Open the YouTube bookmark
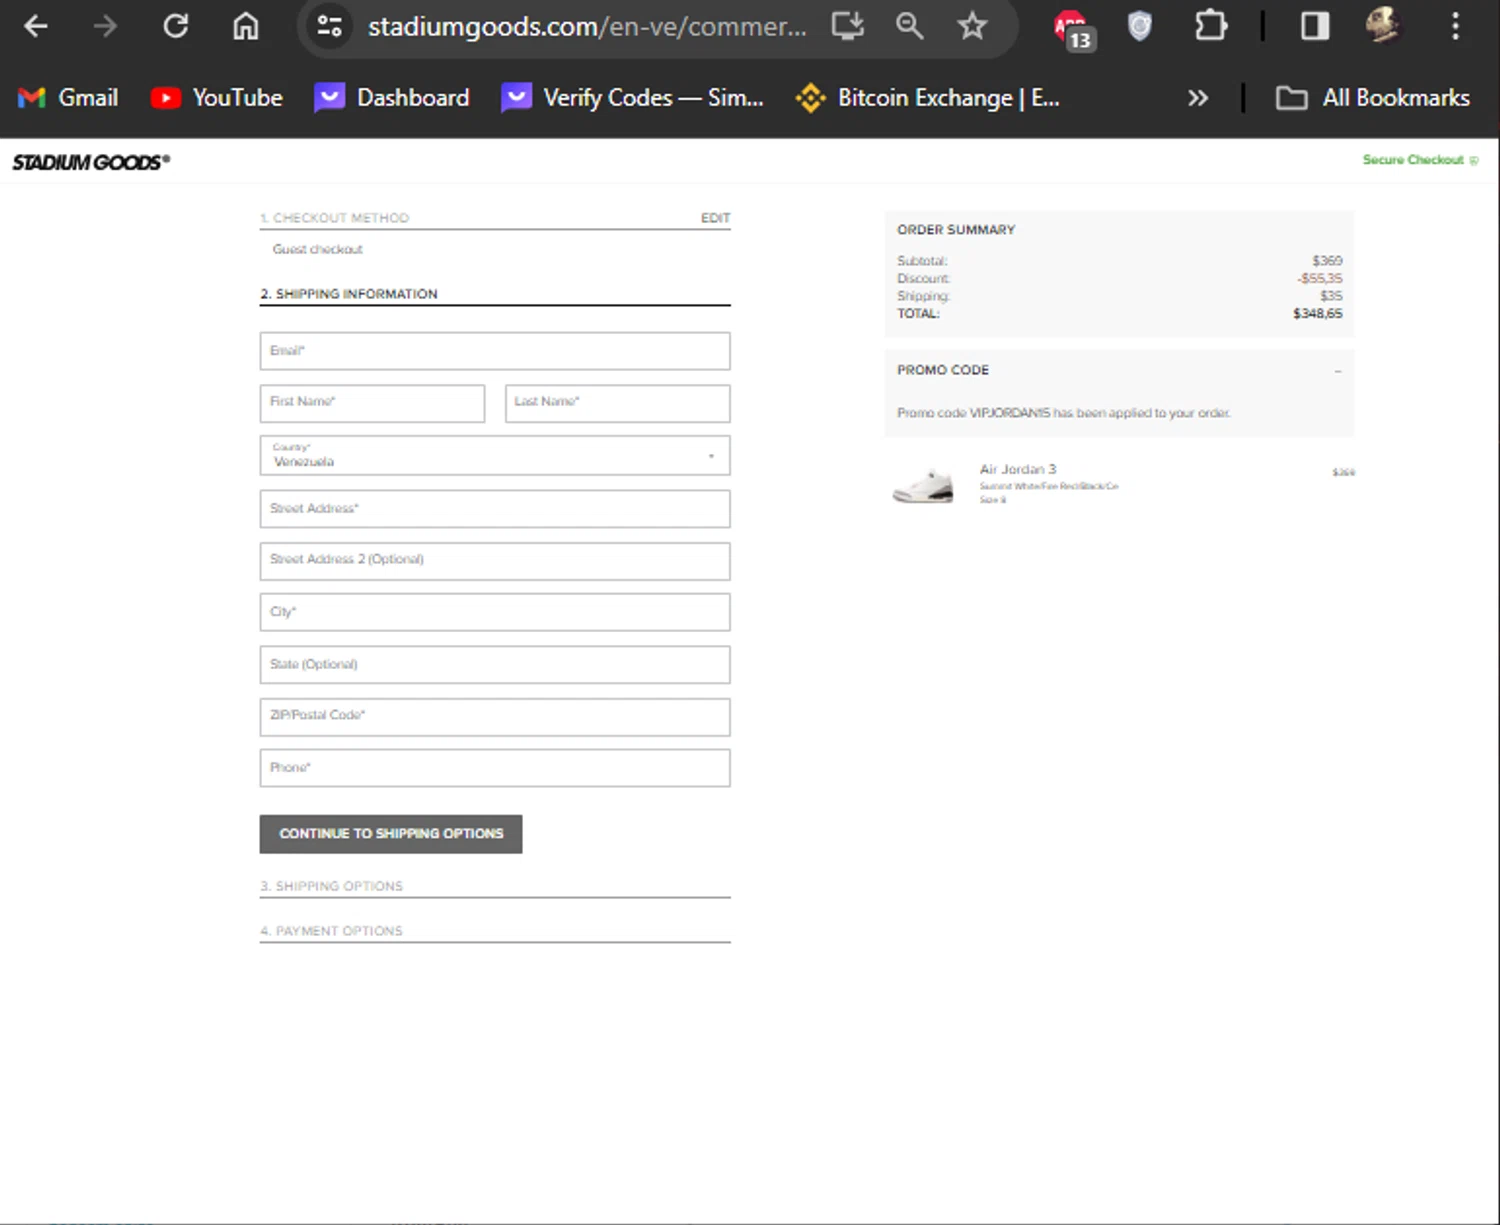Screen dimensions: 1500x1225 coord(217,98)
